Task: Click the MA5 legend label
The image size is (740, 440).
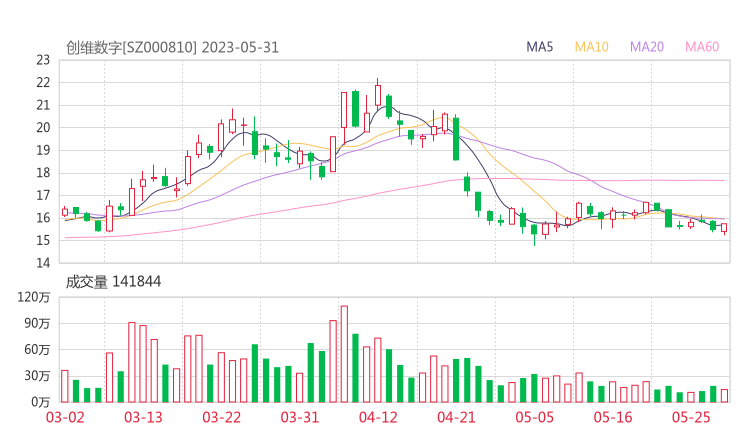Action: point(539,47)
